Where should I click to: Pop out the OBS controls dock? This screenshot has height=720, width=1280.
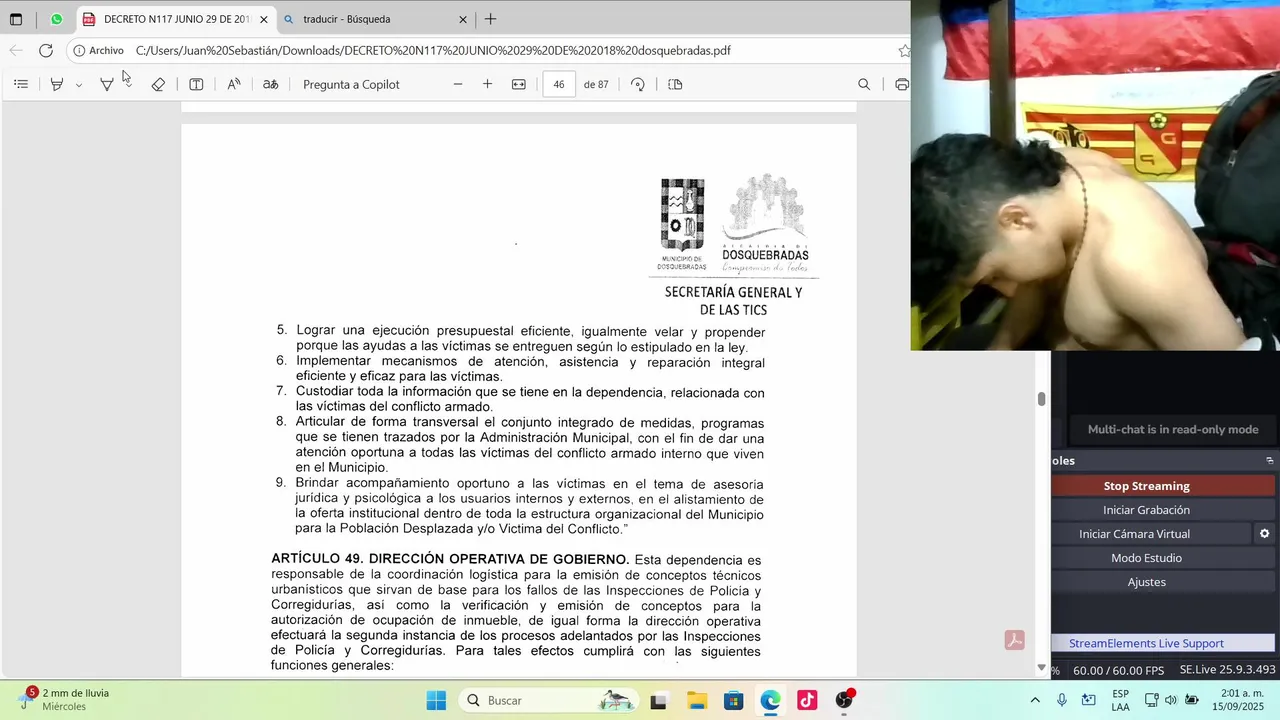[x=1270, y=461]
